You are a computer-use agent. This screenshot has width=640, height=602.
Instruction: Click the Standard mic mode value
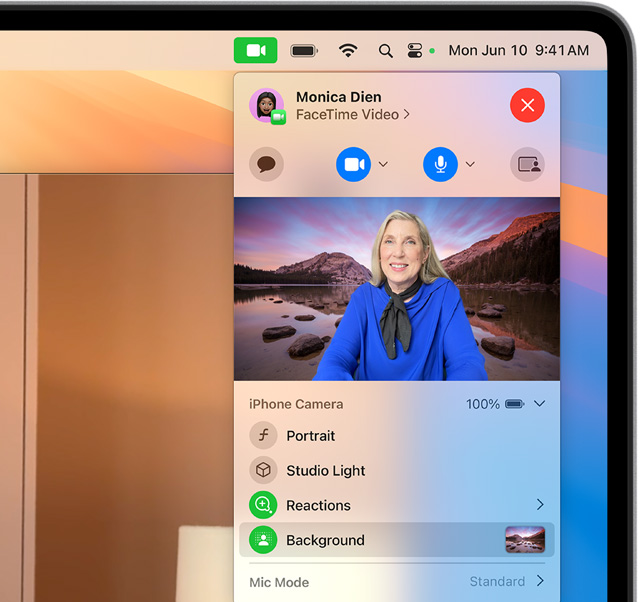[497, 582]
